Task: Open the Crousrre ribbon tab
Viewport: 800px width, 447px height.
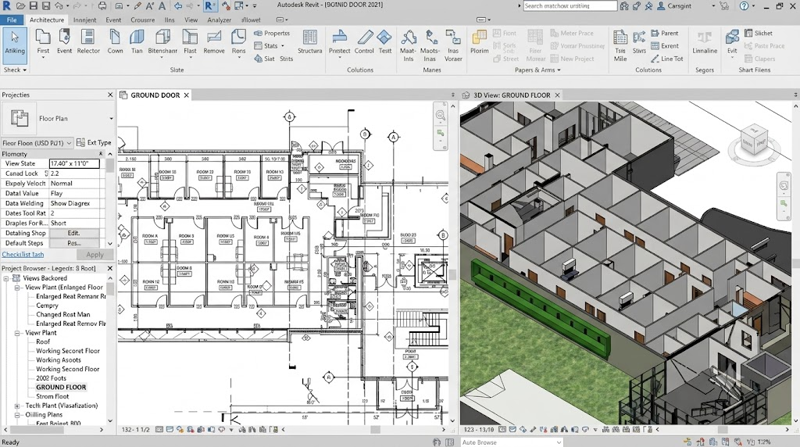Action: click(x=142, y=20)
